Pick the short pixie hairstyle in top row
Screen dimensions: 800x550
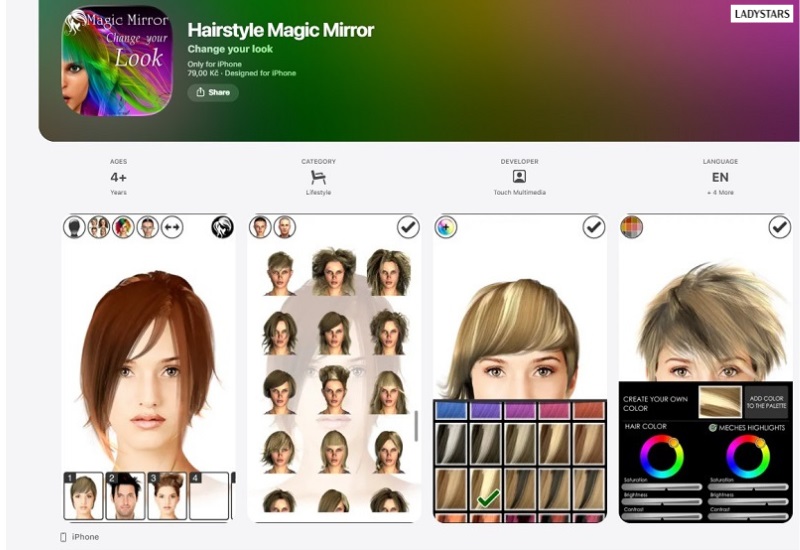pos(279,273)
